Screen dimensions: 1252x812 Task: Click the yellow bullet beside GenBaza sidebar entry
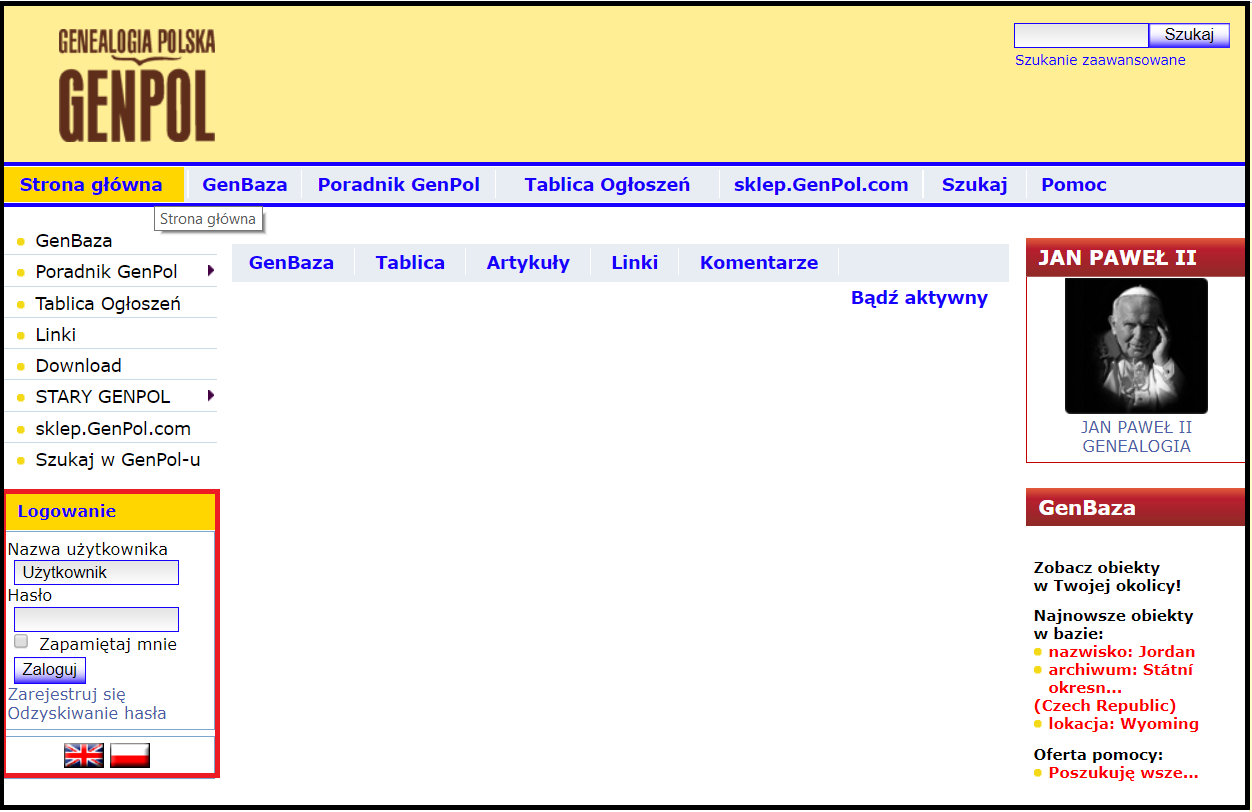[x=22, y=240]
